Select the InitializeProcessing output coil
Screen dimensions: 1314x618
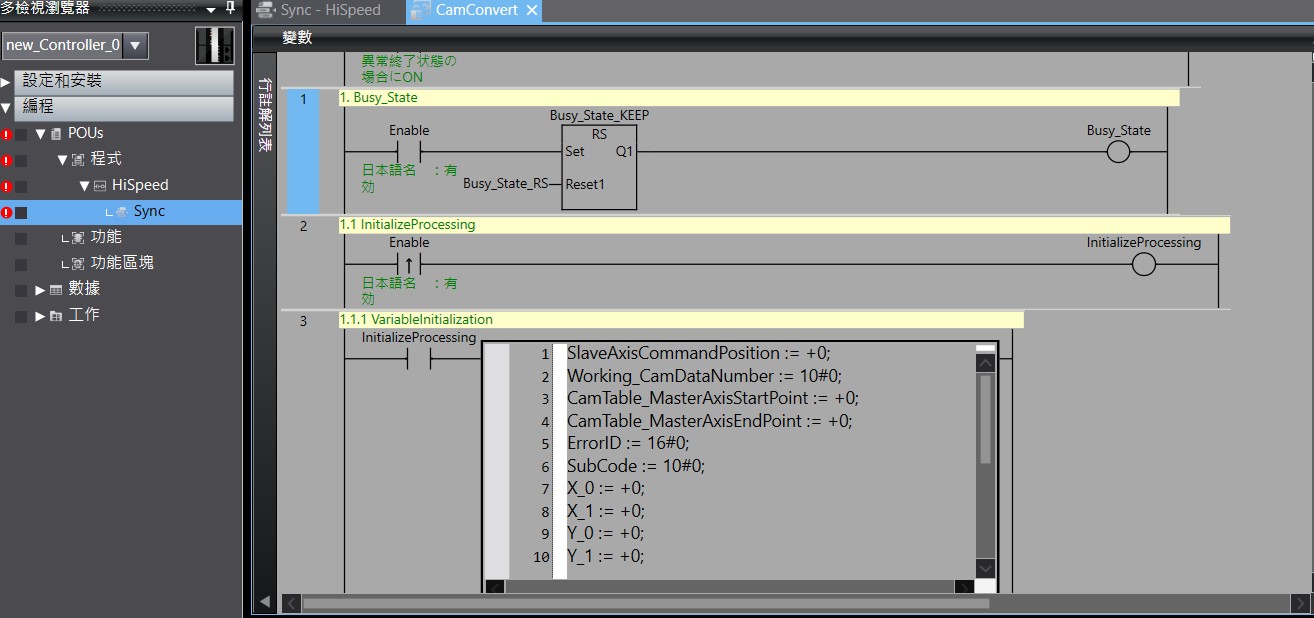coord(1143,264)
